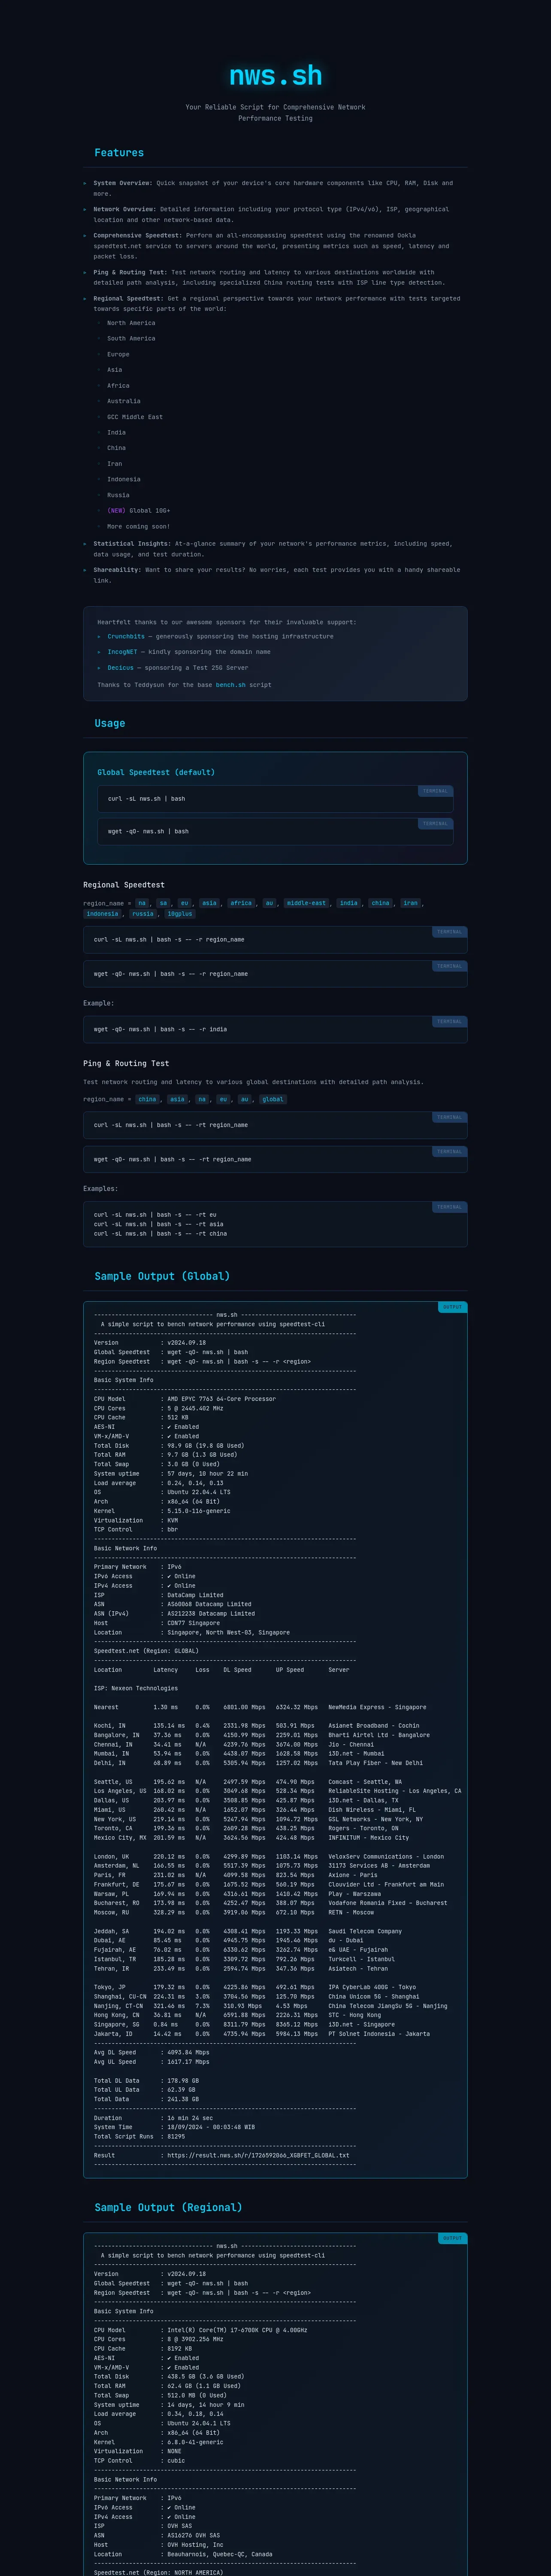Click the Sample Output (Global) heading
Viewport: 551px width, 2576px height.
162,1276
